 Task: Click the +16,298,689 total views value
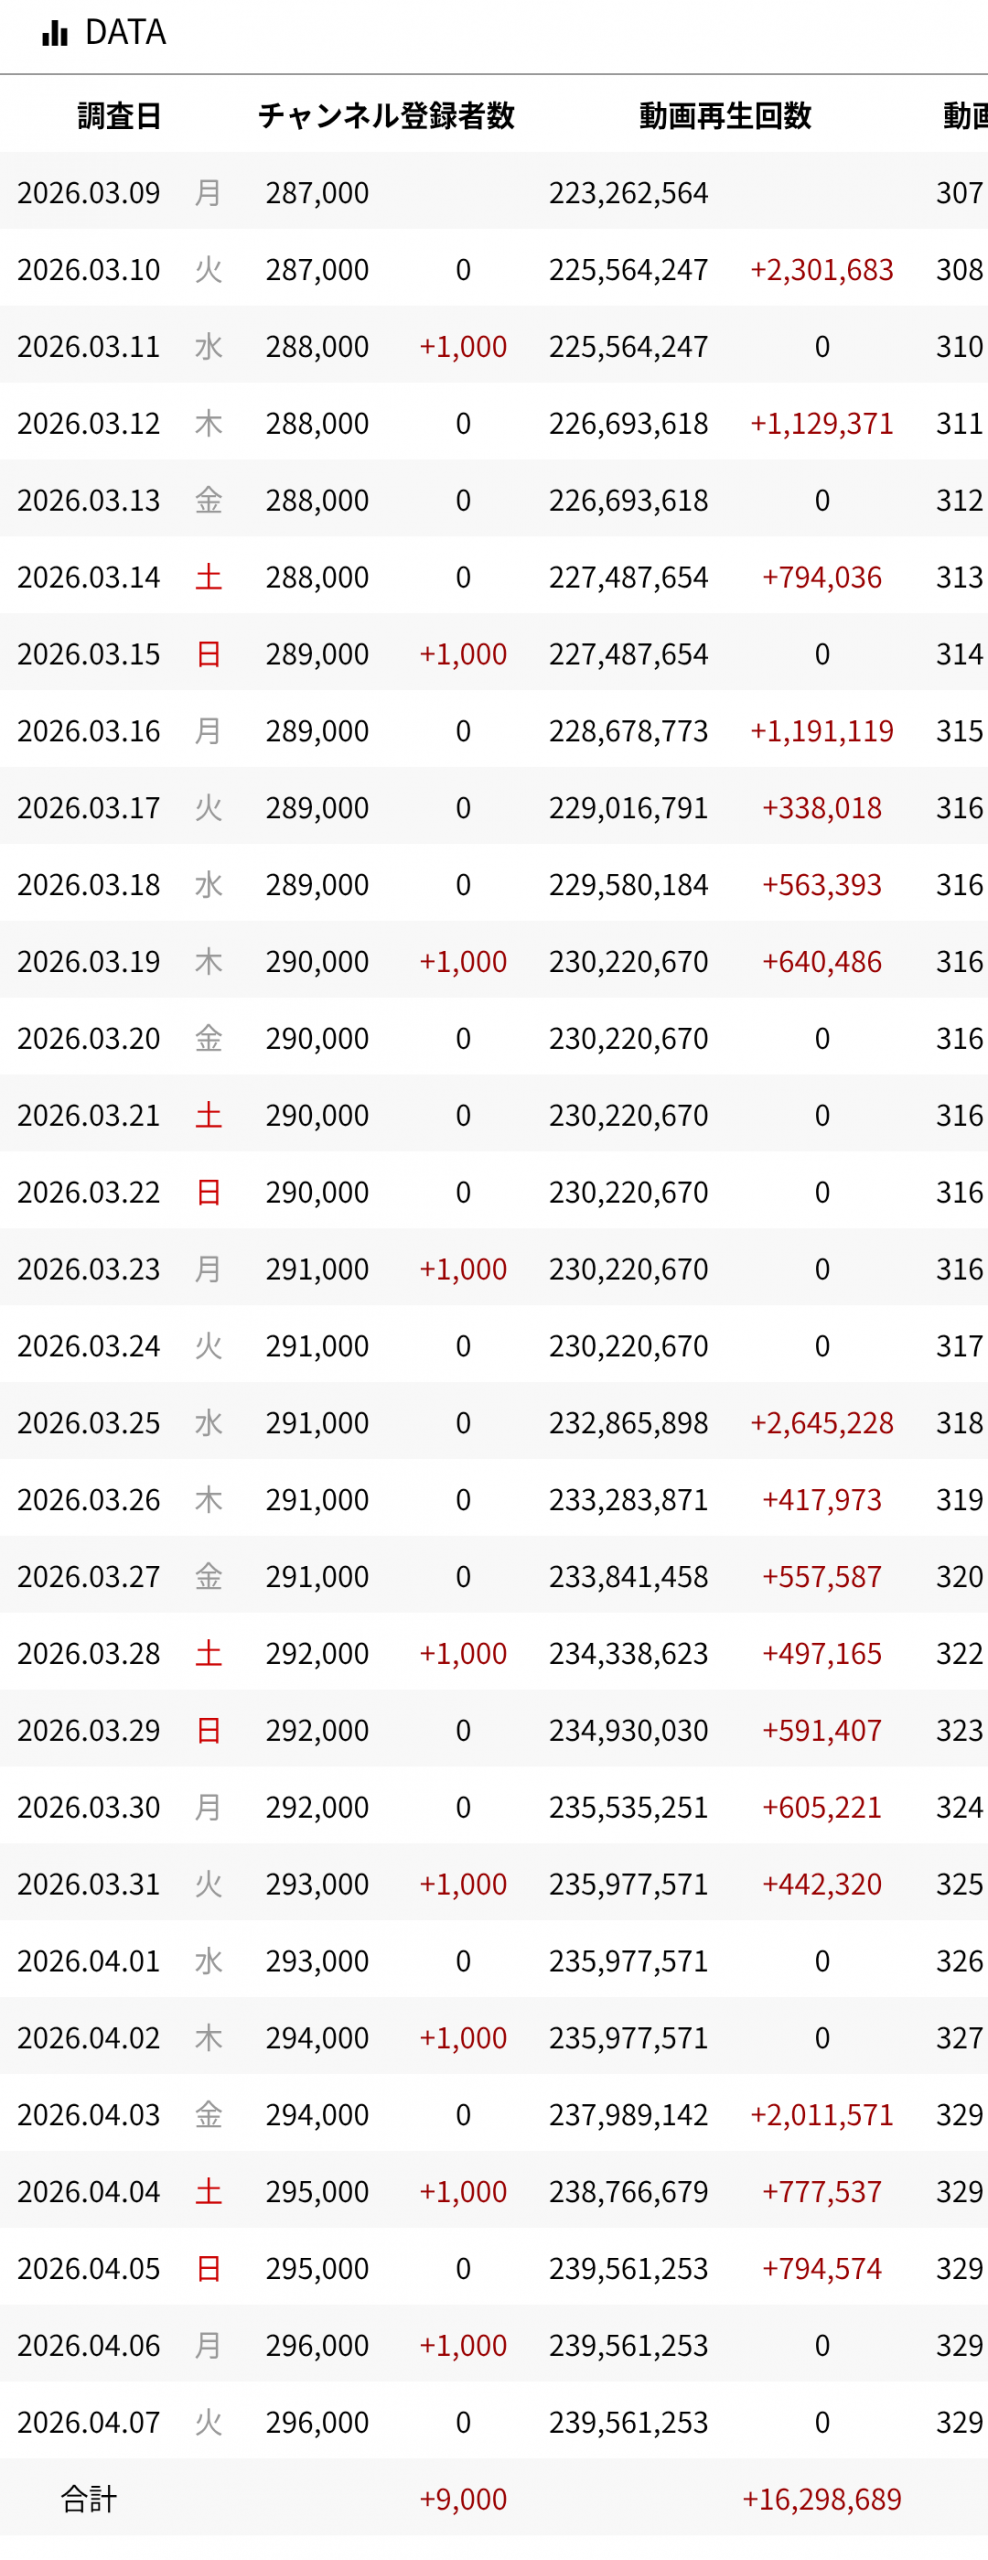click(x=821, y=2500)
